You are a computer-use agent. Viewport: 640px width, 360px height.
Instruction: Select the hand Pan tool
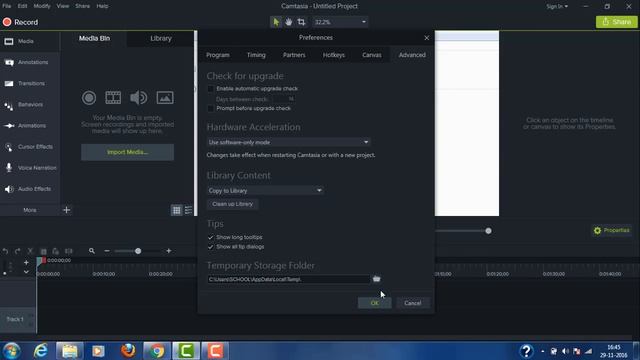[x=289, y=22]
